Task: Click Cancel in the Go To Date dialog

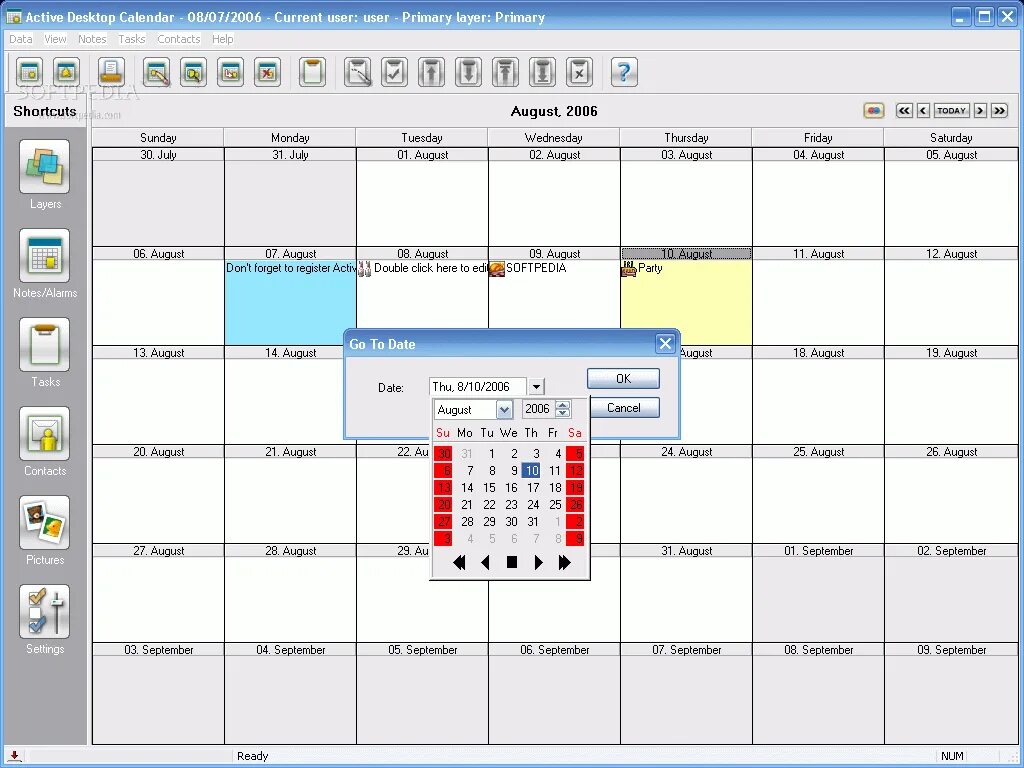Action: (x=623, y=408)
